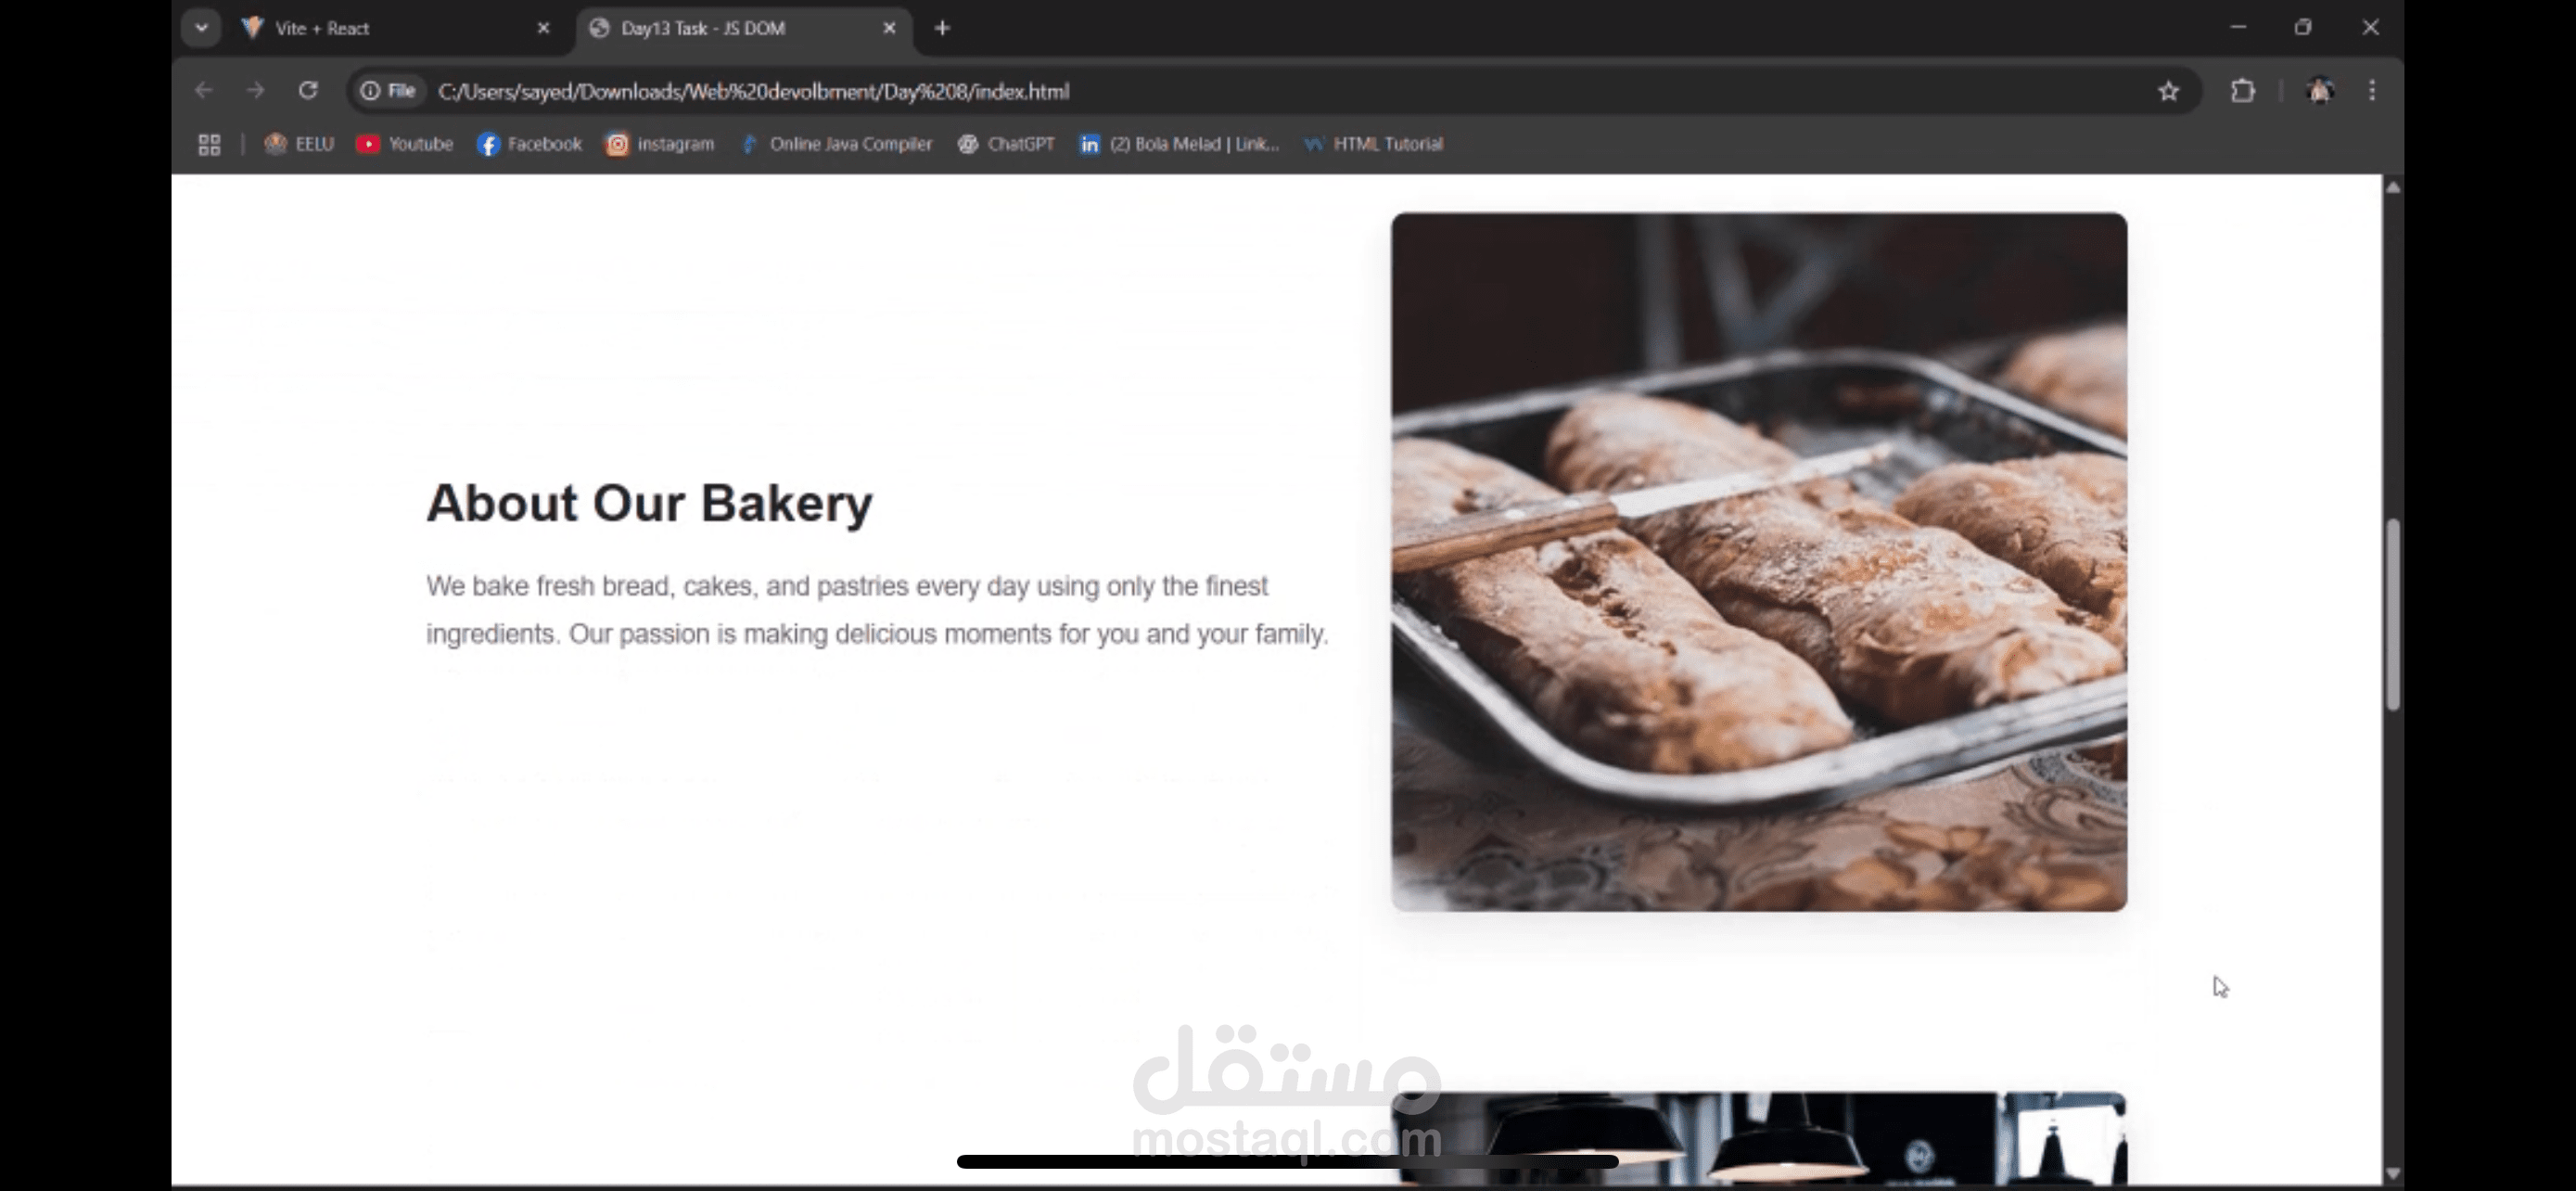Open the ChatGPT bookmark
This screenshot has height=1191, width=2576.
coord(1006,144)
